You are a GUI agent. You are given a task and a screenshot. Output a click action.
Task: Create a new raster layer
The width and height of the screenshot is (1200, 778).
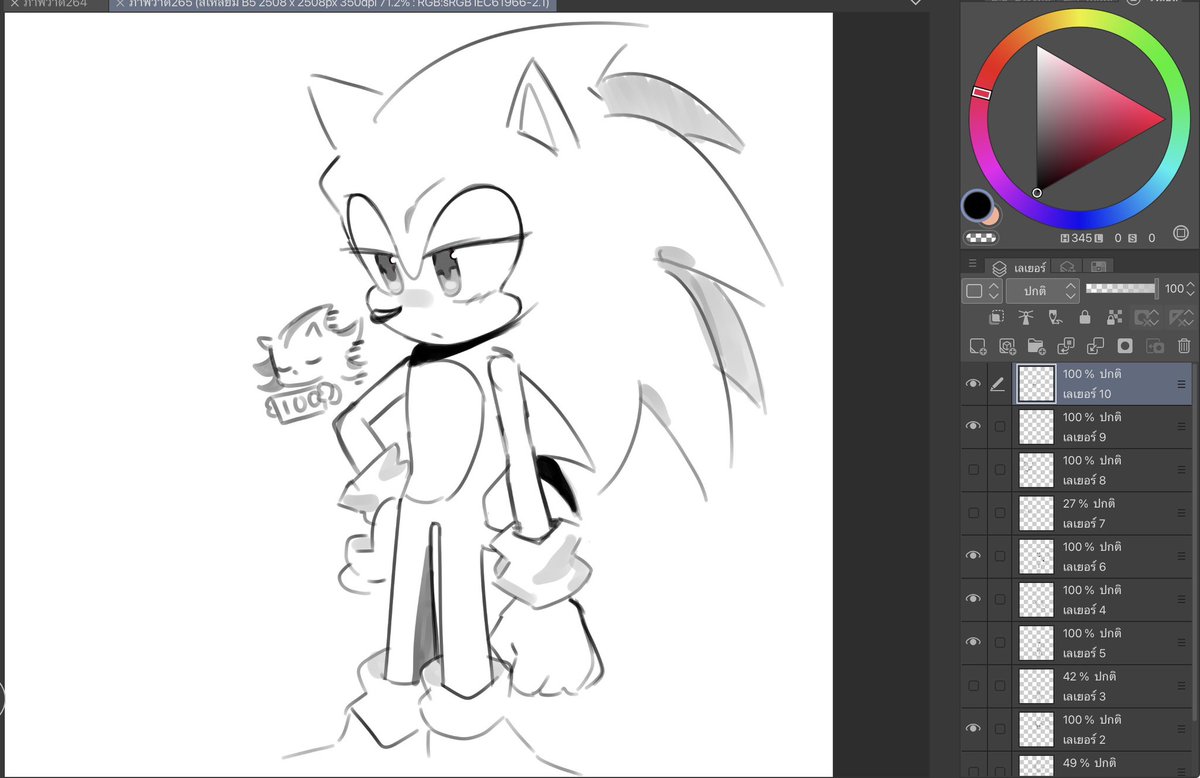pos(978,346)
